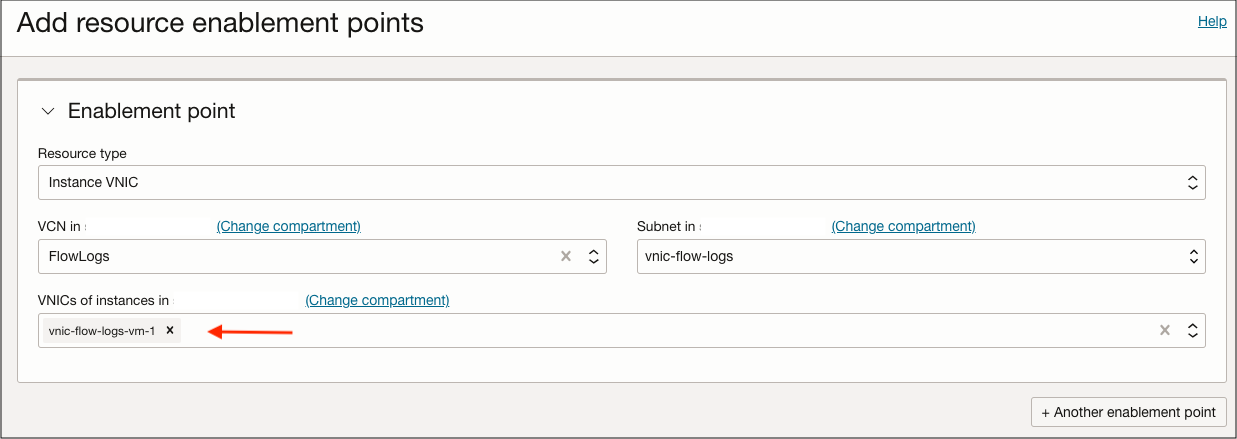The height and width of the screenshot is (439, 1237).
Task: Open the FlowLogs VCN dropdown
Action: (x=300, y=256)
